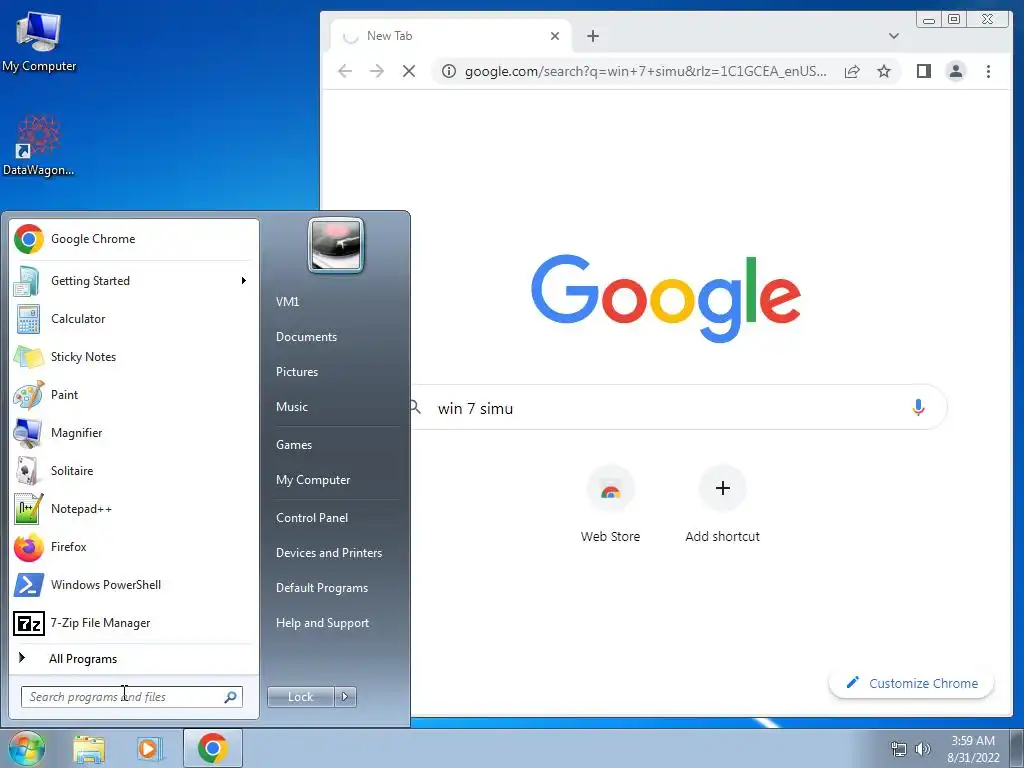1024x768 pixels.
Task: Close the New Tab tab
Action: (x=554, y=36)
